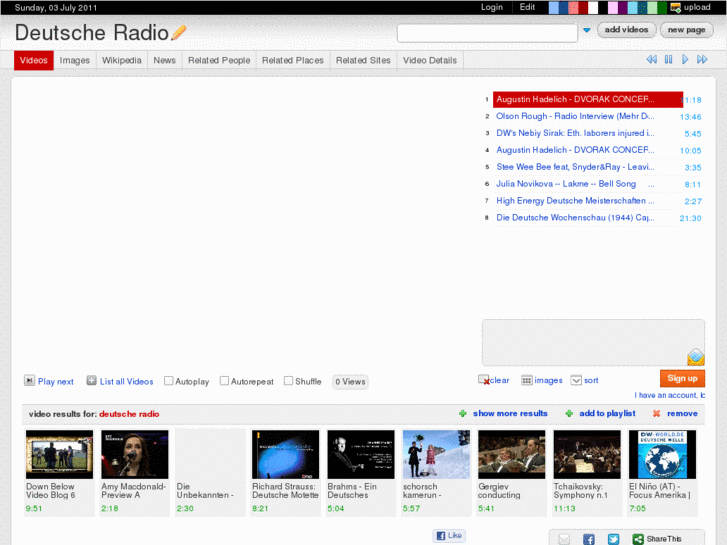
Task: Toggle the Autorepeat checkbox
Action: pyautogui.click(x=225, y=381)
